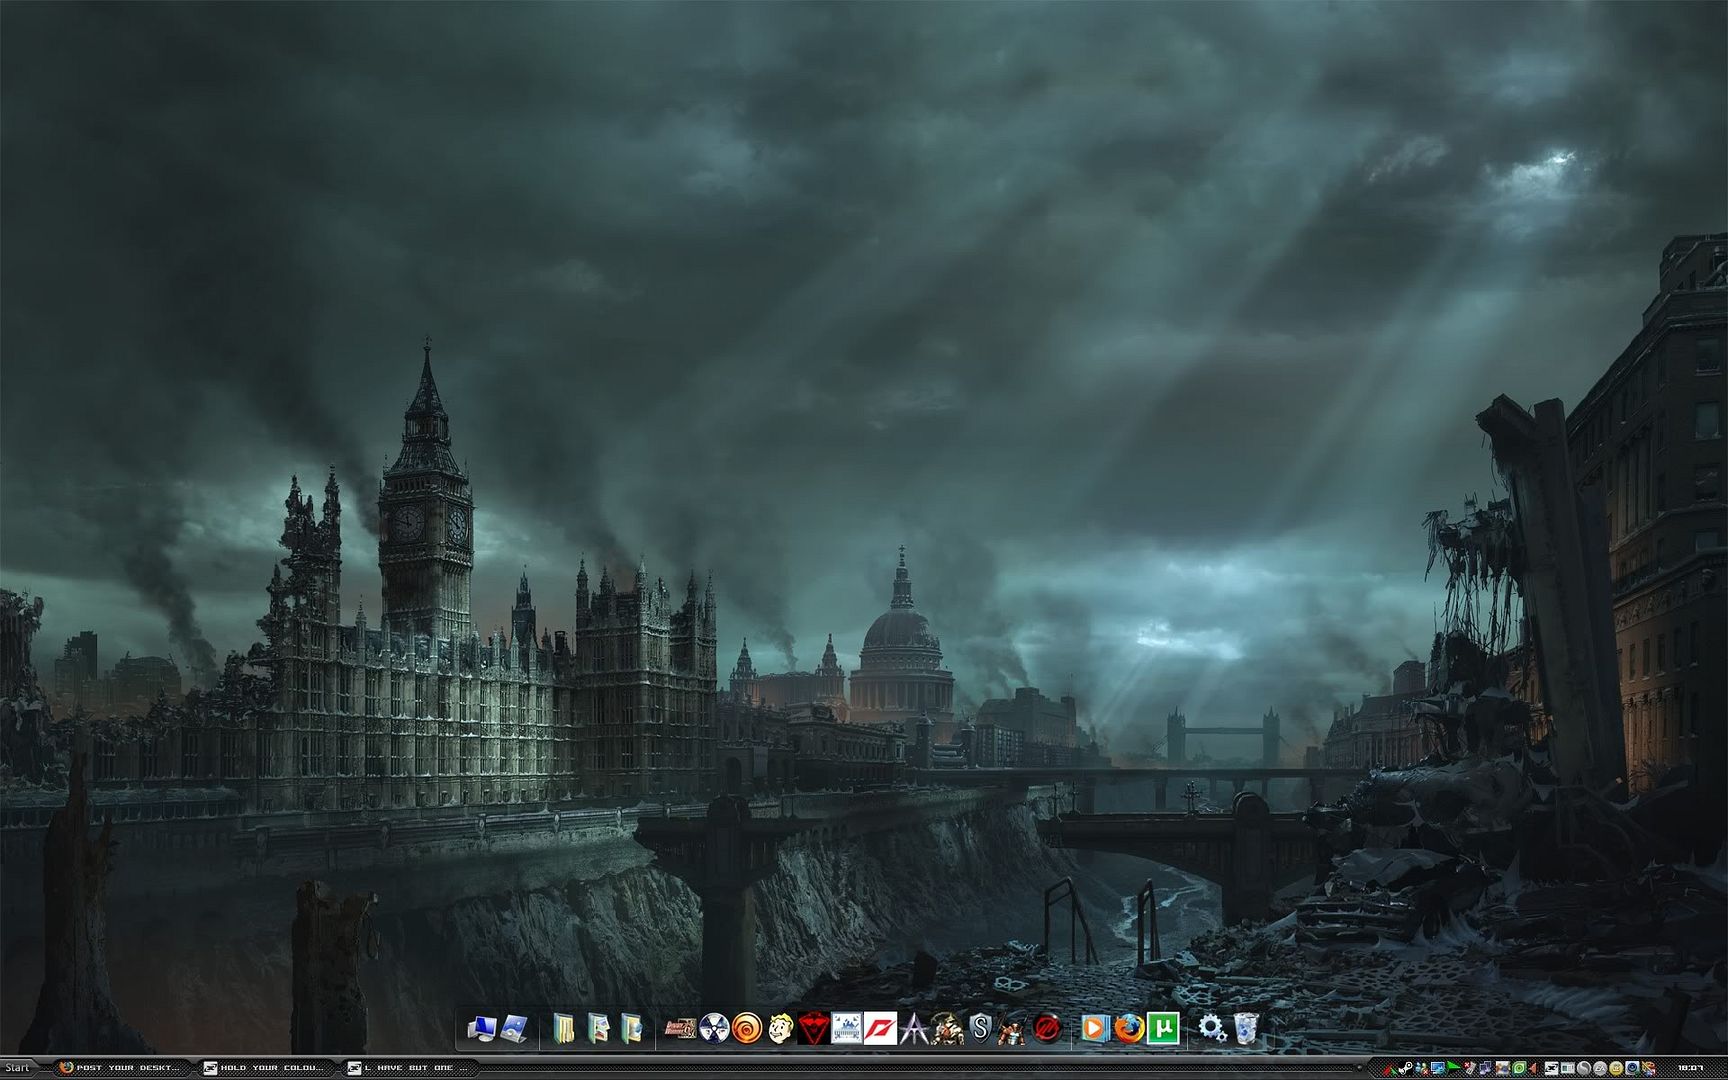
Task: Open the EA tray icon
Action: coord(1600,1068)
